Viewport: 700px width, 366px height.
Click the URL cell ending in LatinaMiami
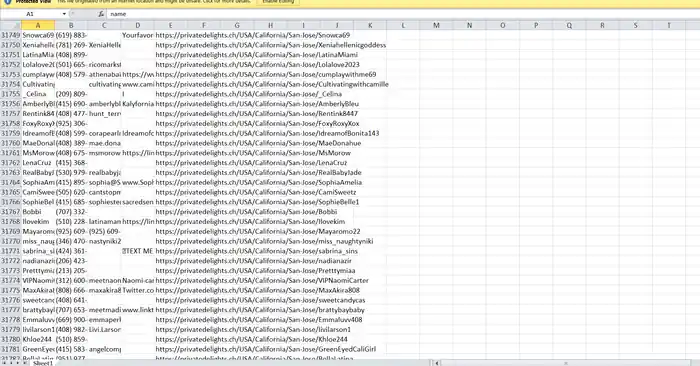pyautogui.click(x=257, y=54)
